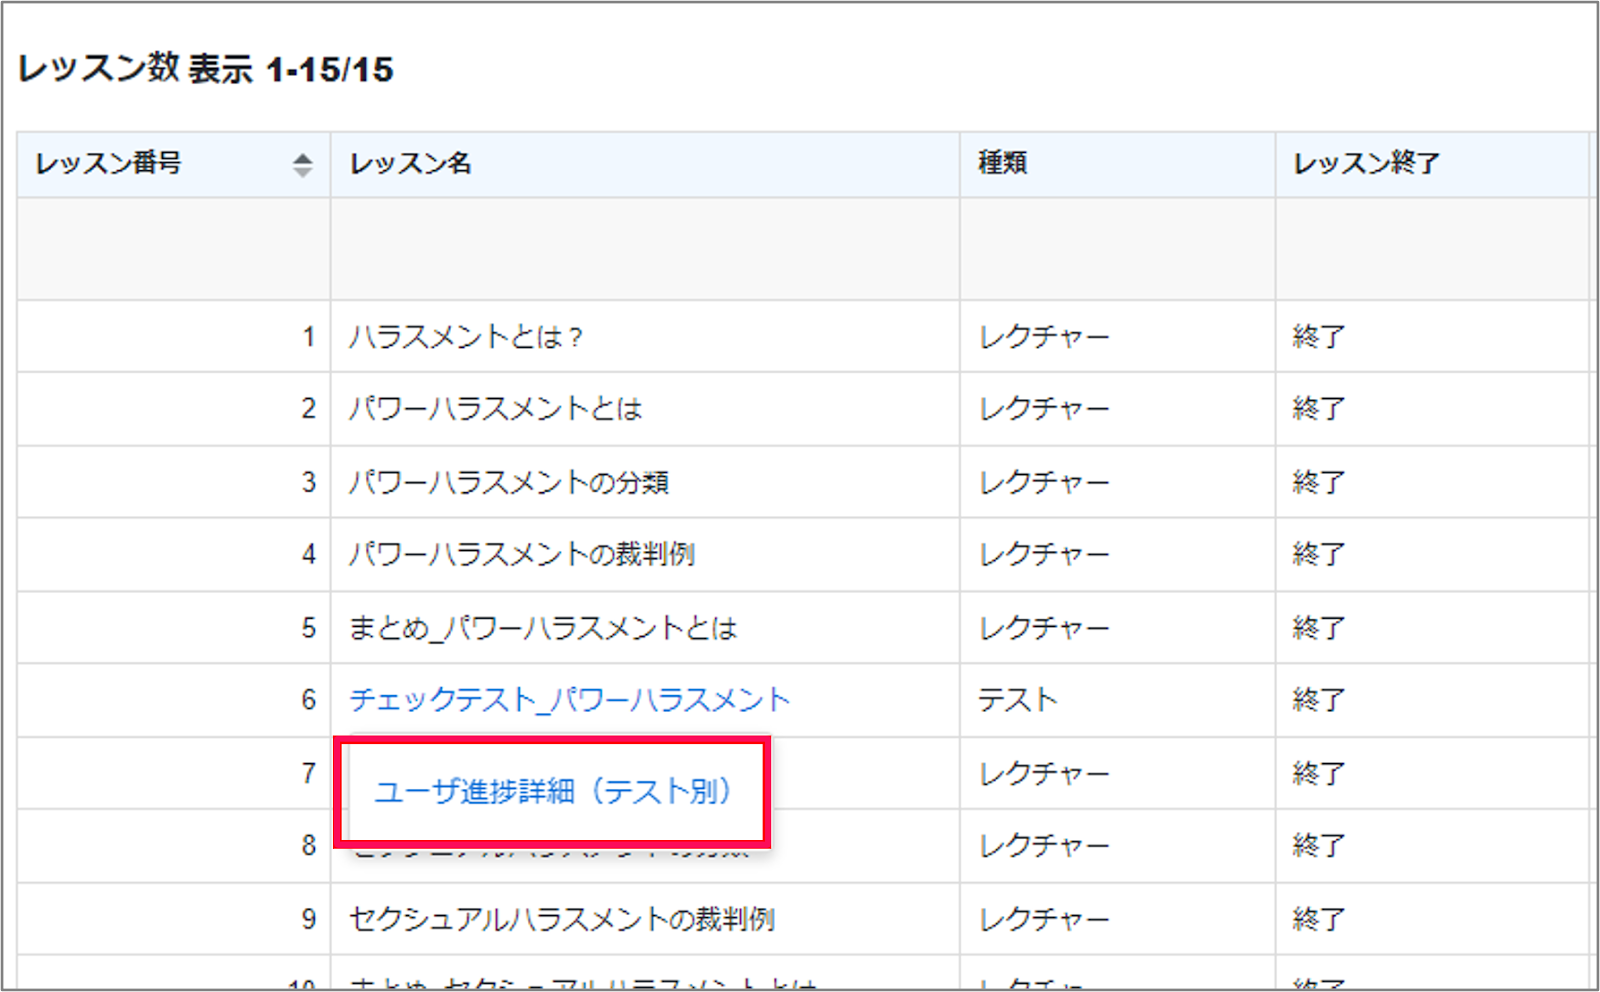Image resolution: width=1600 pixels, height=992 pixels.
Task: Select lesson パワーハラスメントとは
Action: point(496,409)
